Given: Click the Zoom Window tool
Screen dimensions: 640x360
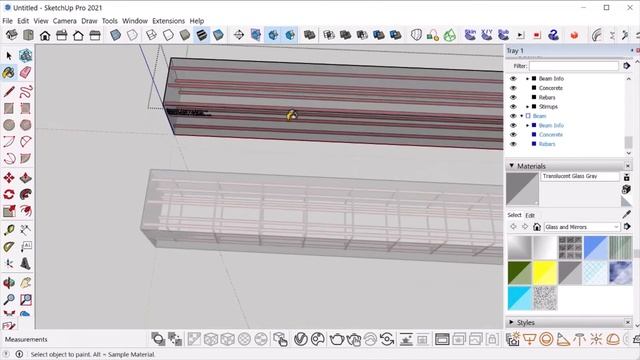Looking at the screenshot, I should click(25, 300).
